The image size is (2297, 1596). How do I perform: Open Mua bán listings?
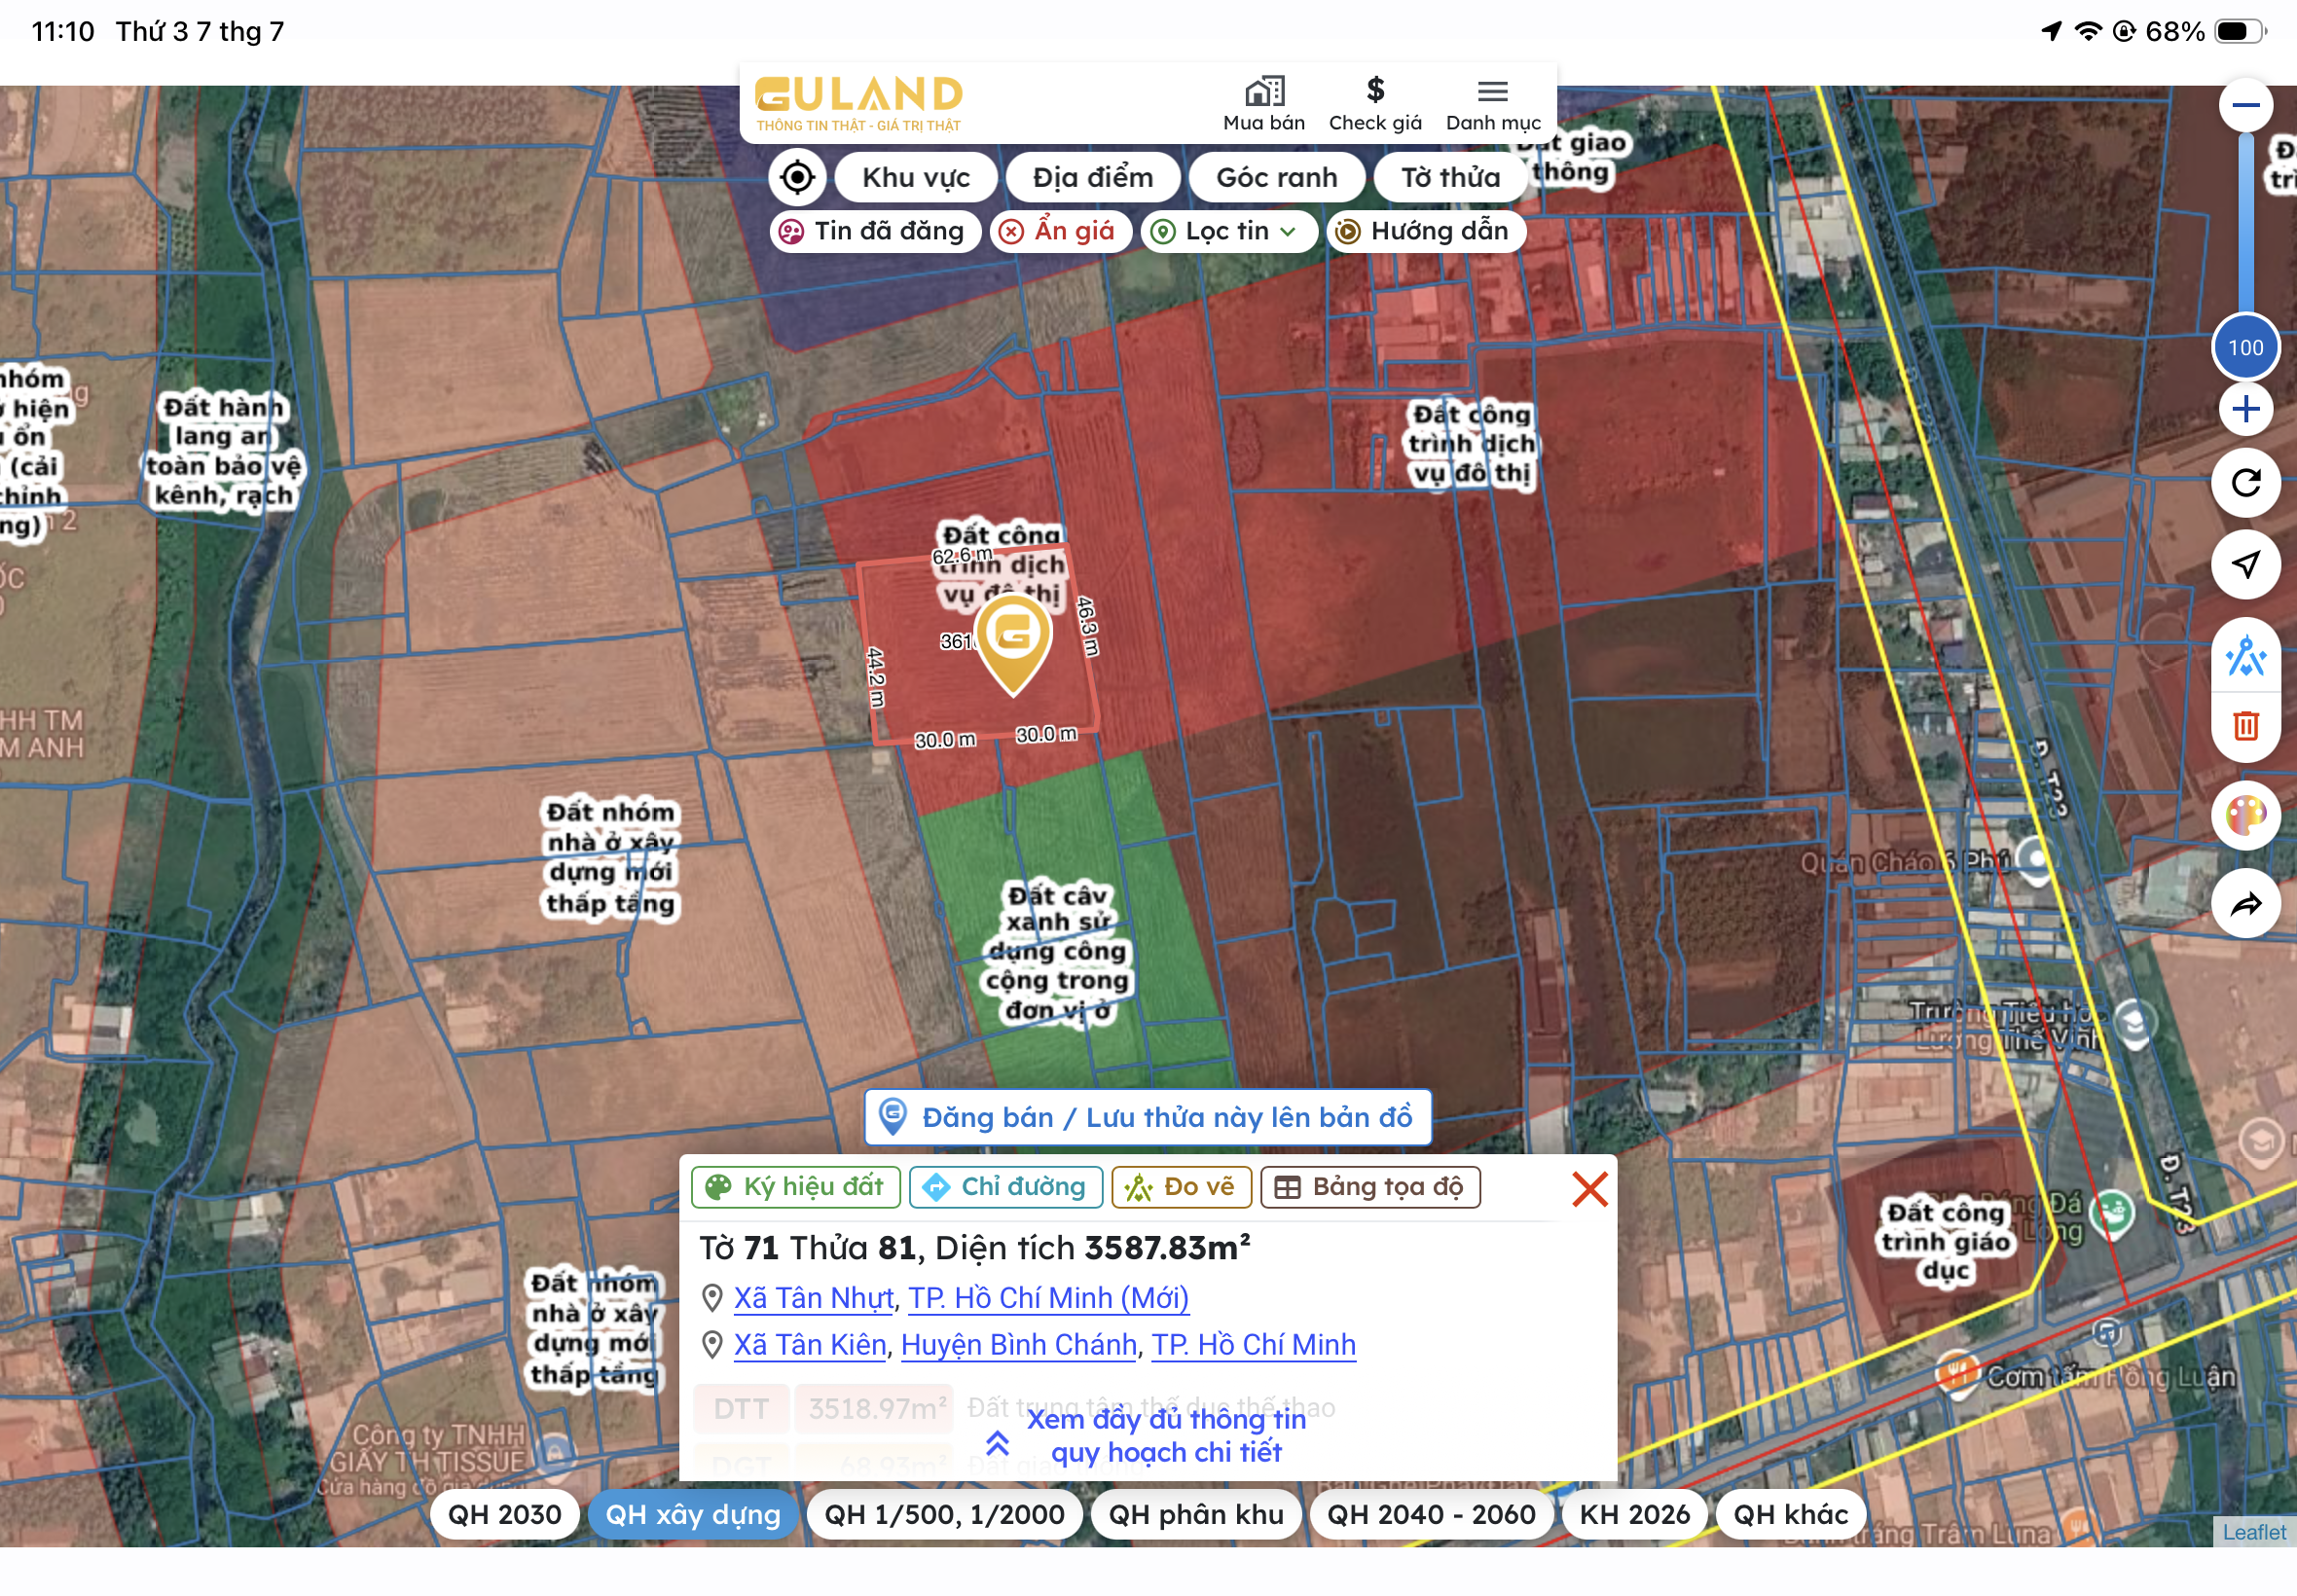click(x=1264, y=104)
